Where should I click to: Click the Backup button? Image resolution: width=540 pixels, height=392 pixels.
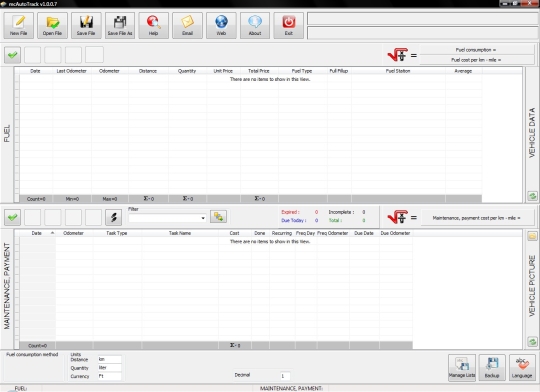tap(492, 368)
